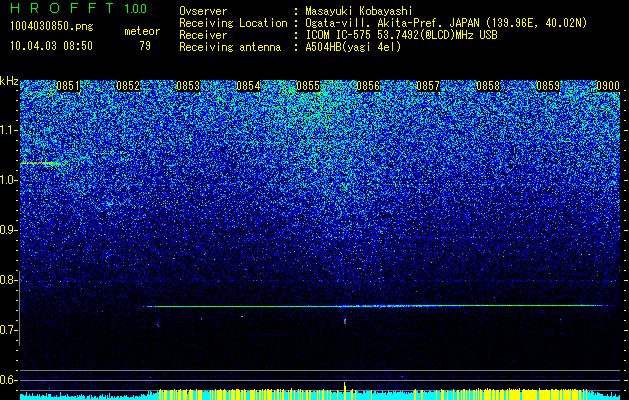Click the A504HB(yagi 4el) antenna text
The height and width of the screenshot is (400, 629).
[x=353, y=47]
